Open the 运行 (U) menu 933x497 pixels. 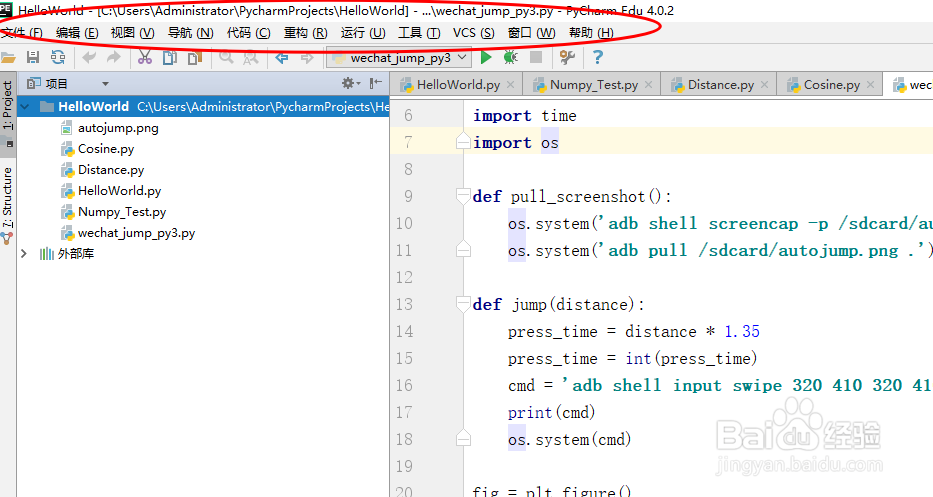(x=363, y=33)
